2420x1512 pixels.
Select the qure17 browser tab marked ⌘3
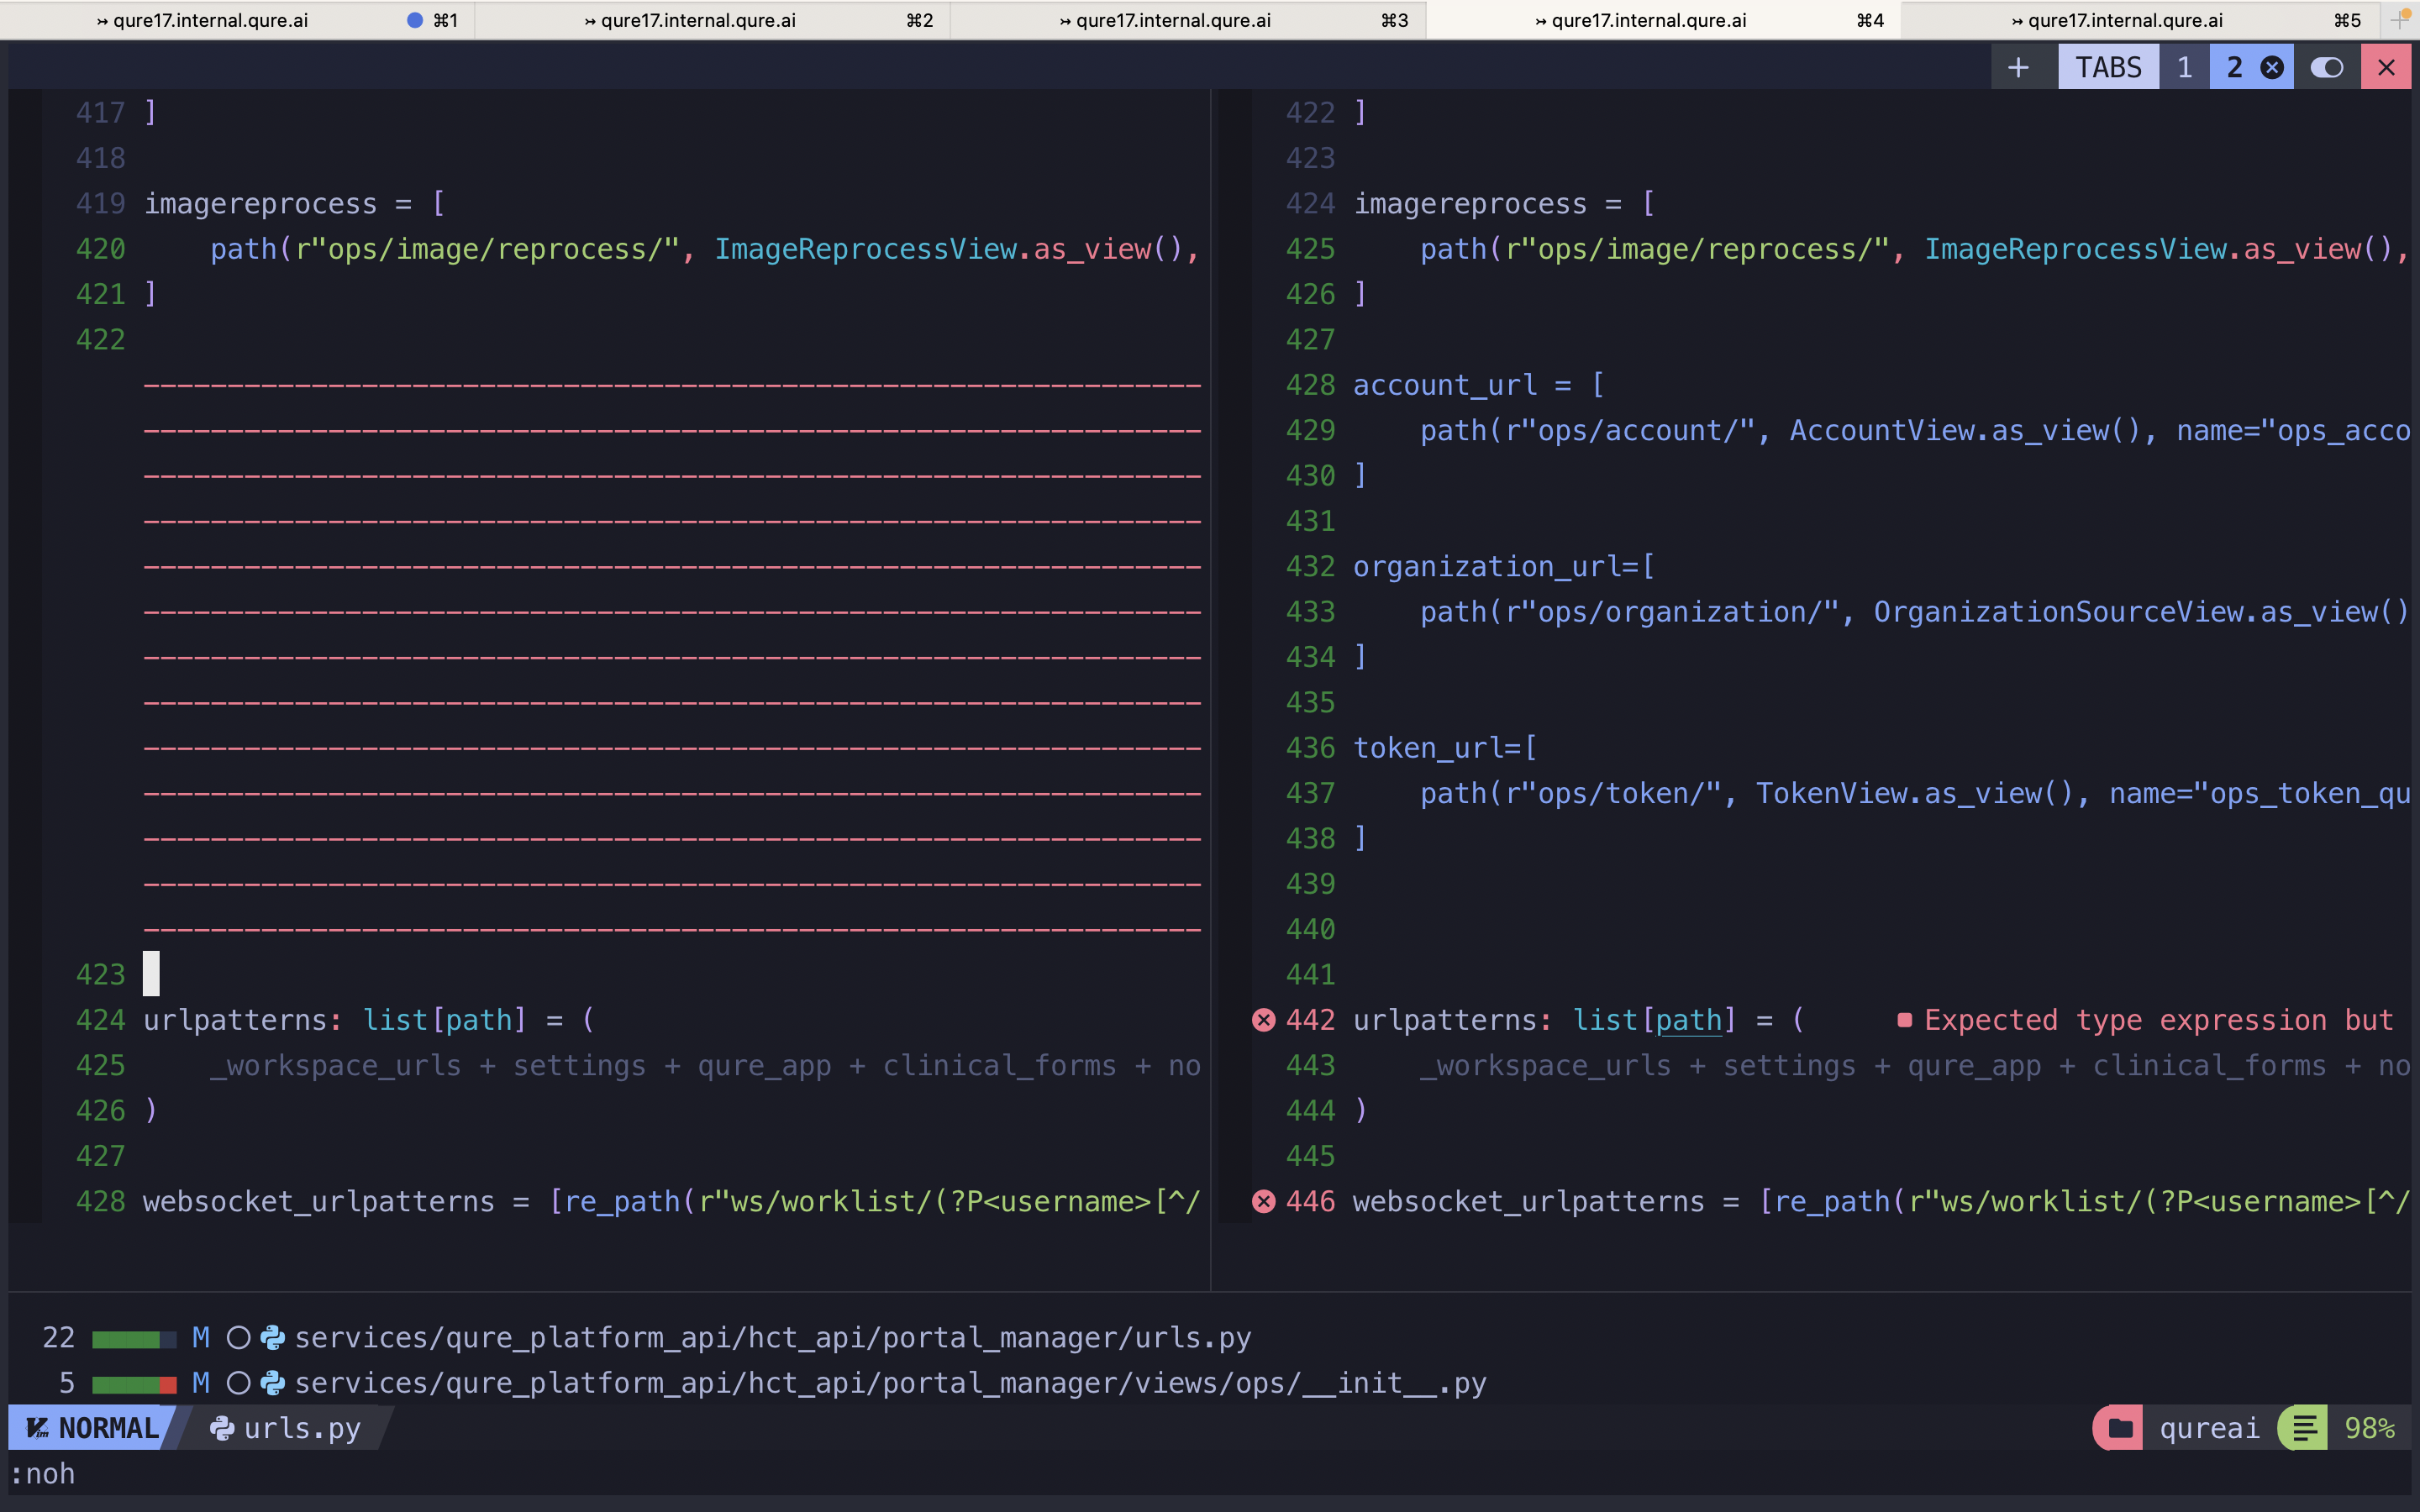pyautogui.click(x=1165, y=19)
